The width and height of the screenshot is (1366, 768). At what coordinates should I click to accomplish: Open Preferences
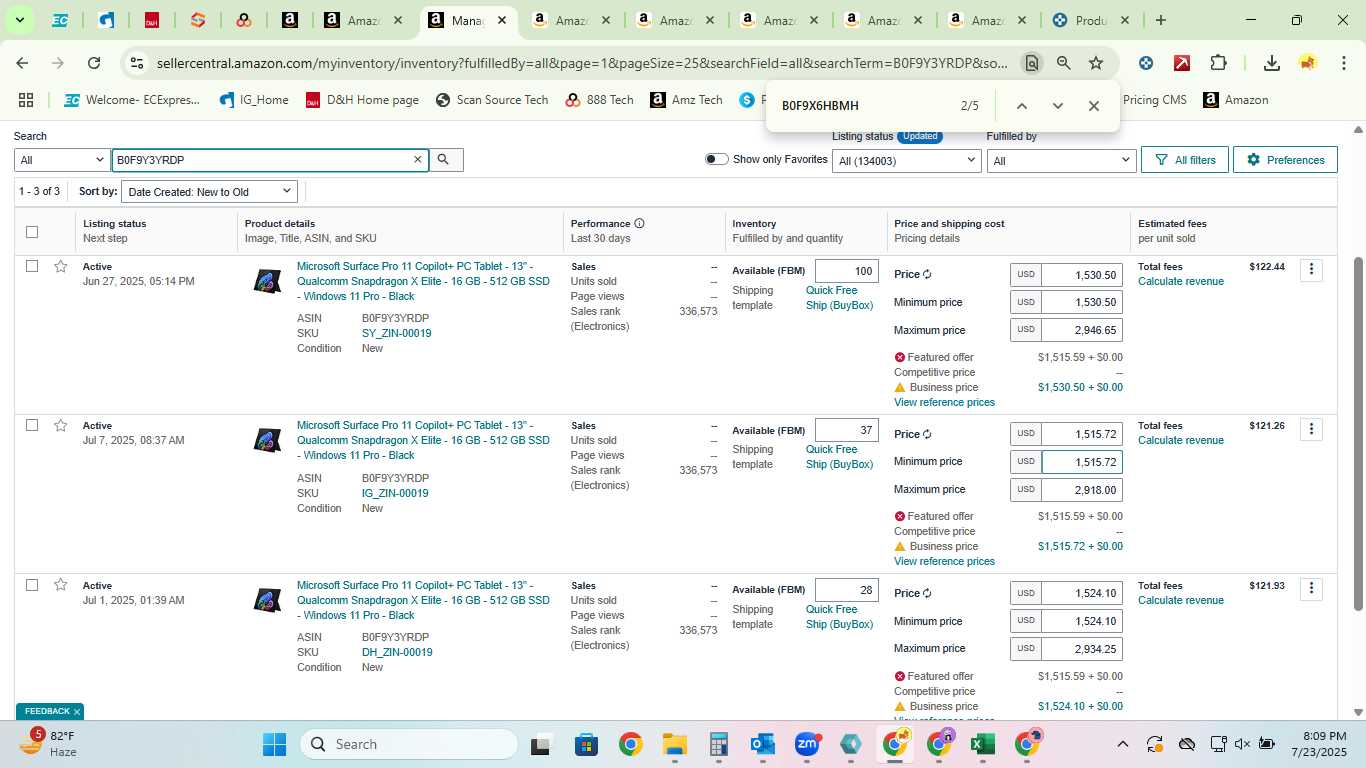coord(1285,160)
